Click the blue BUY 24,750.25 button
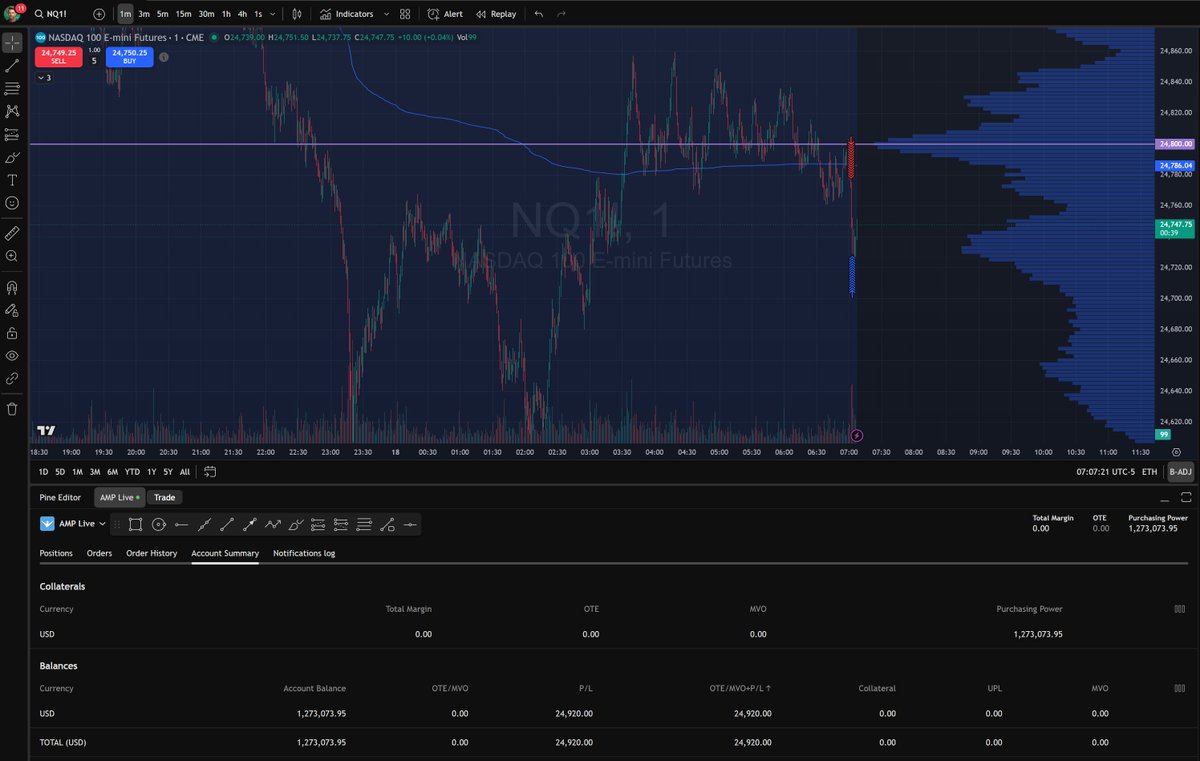 [130, 57]
